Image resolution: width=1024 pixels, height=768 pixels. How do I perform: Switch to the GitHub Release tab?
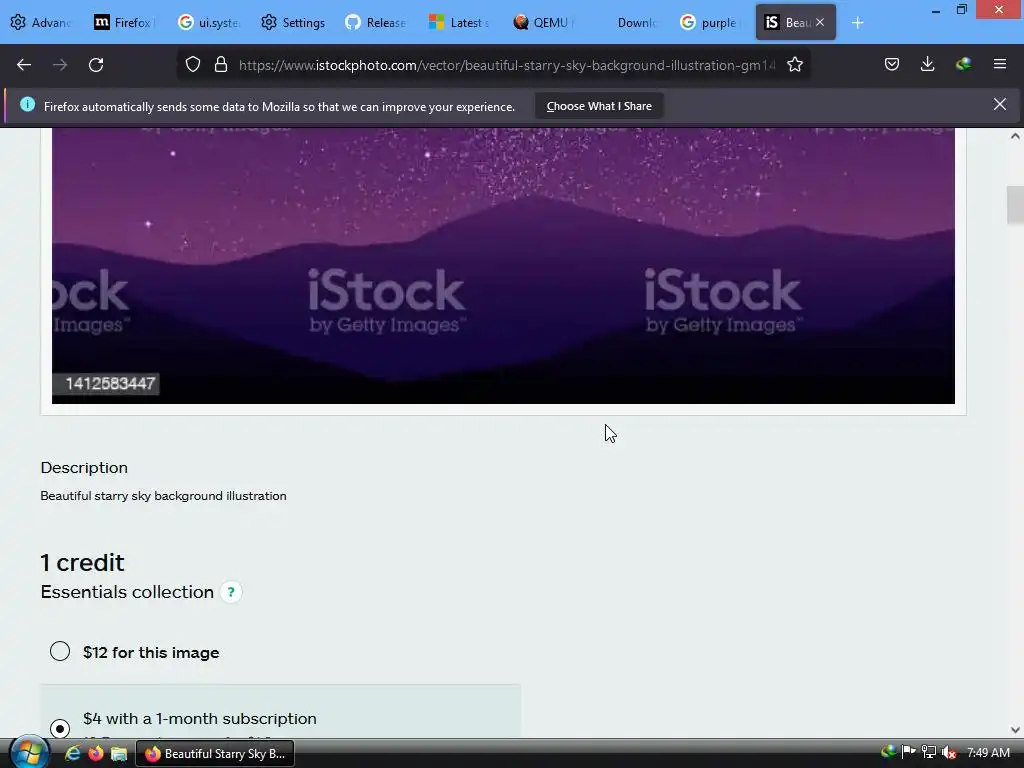click(376, 23)
